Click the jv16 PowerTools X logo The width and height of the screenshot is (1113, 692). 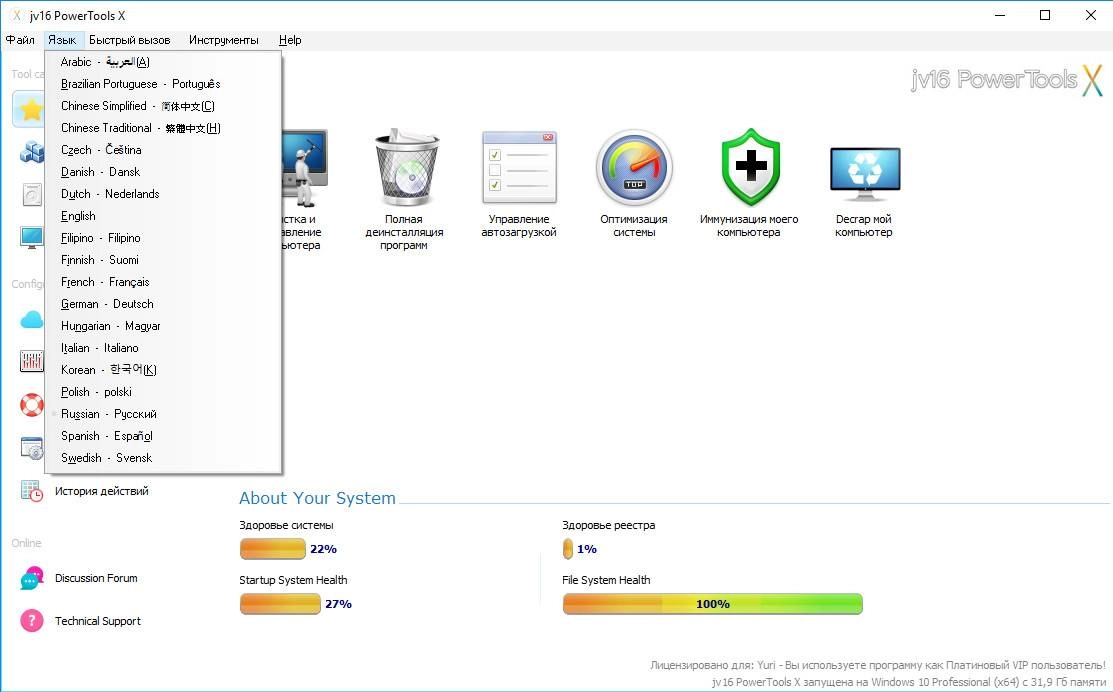click(x=1007, y=79)
